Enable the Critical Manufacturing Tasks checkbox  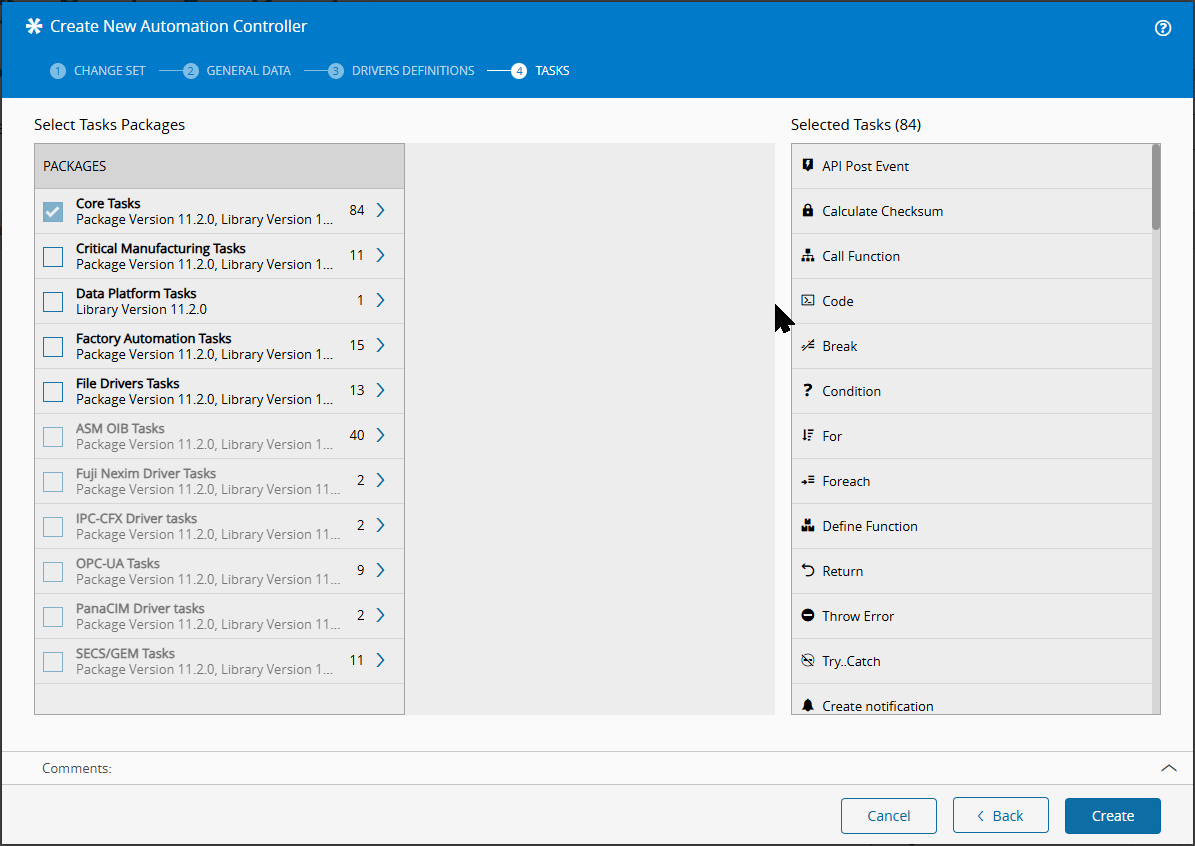pos(53,257)
